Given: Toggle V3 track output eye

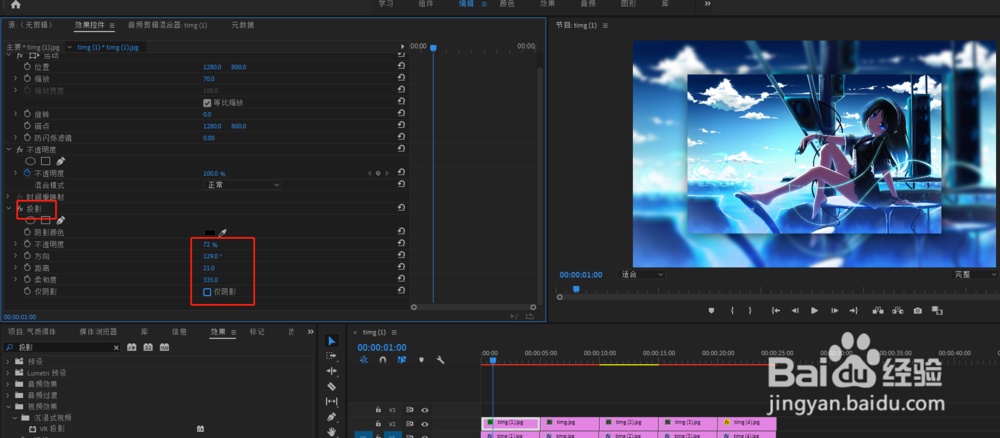Looking at the screenshot, I should point(425,410).
